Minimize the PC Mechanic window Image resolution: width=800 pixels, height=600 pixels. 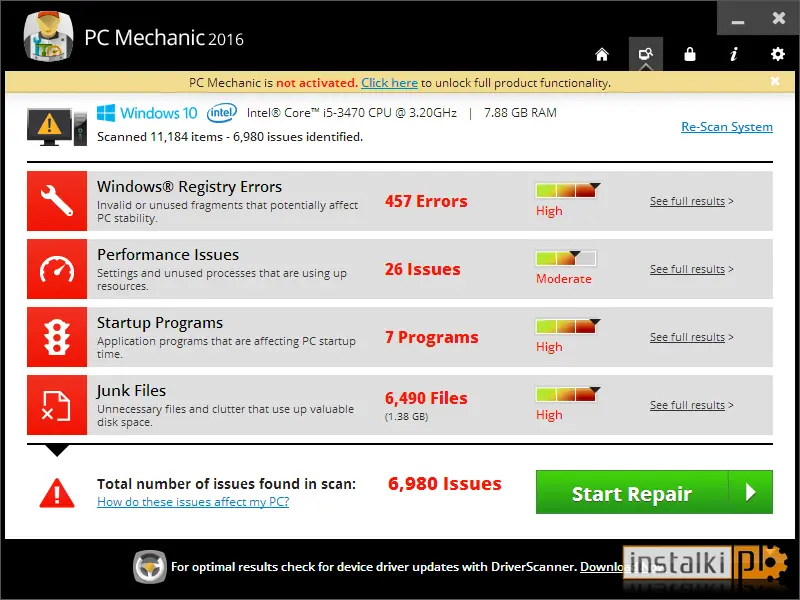click(738, 22)
